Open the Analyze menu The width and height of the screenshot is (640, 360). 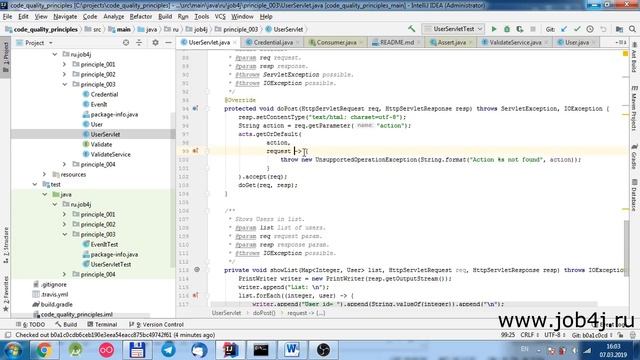point(113,17)
